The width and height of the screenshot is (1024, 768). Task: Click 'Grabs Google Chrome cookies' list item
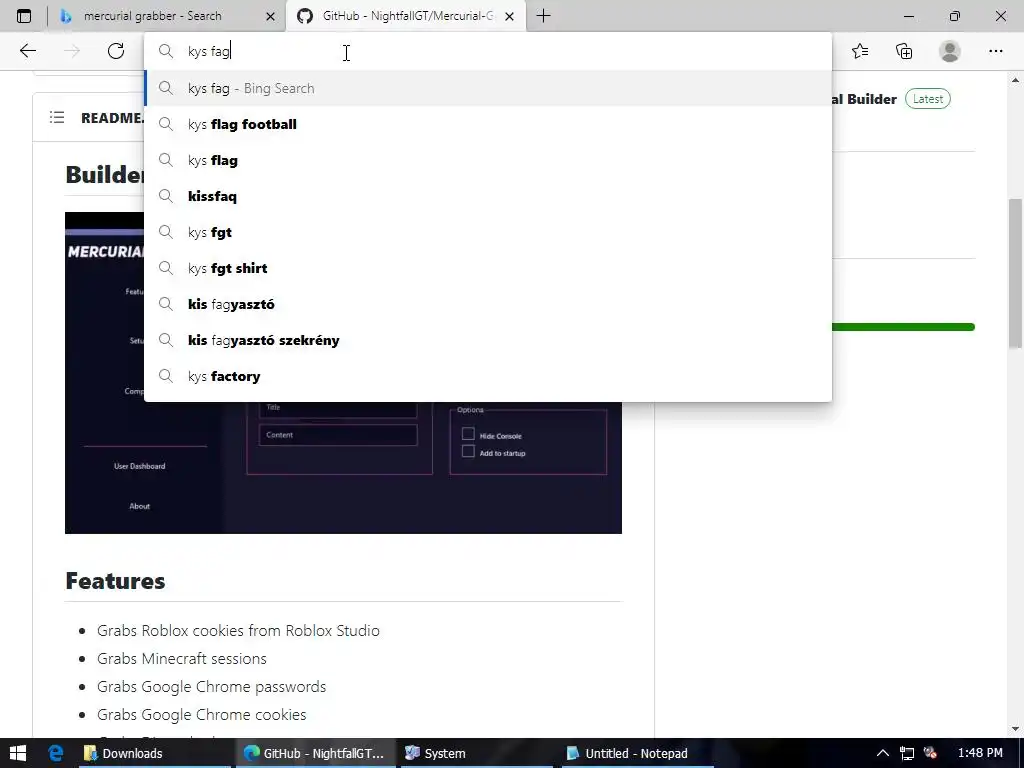pos(201,715)
